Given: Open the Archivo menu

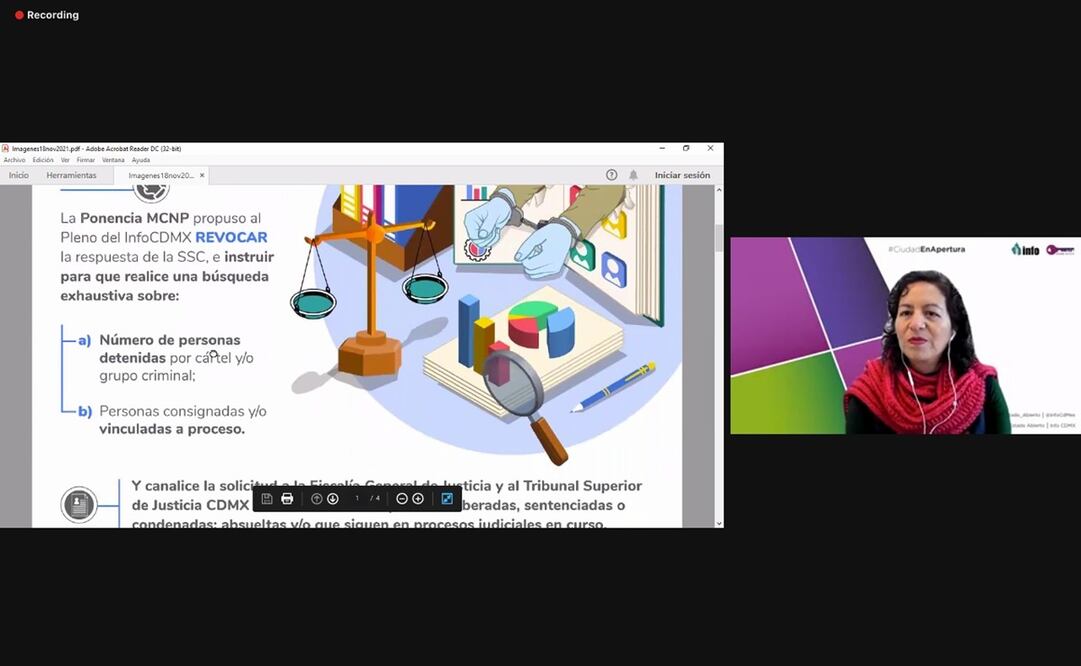Looking at the screenshot, I should 14,160.
